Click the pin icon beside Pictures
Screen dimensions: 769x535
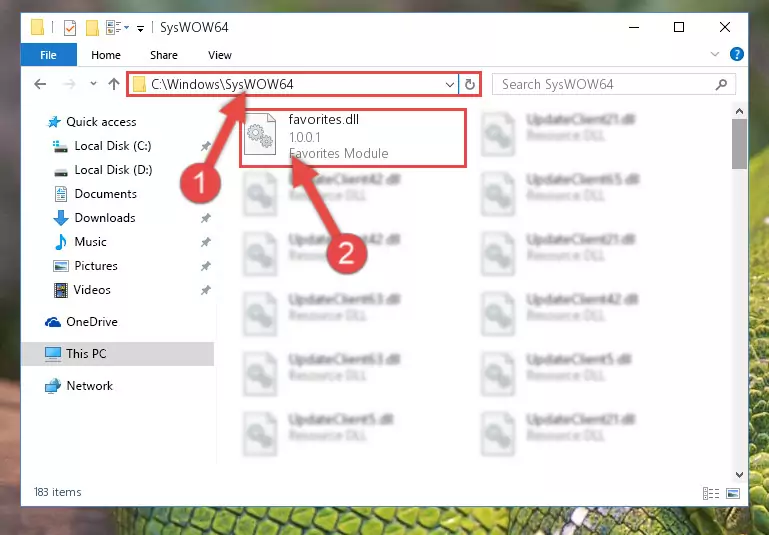[x=205, y=266]
